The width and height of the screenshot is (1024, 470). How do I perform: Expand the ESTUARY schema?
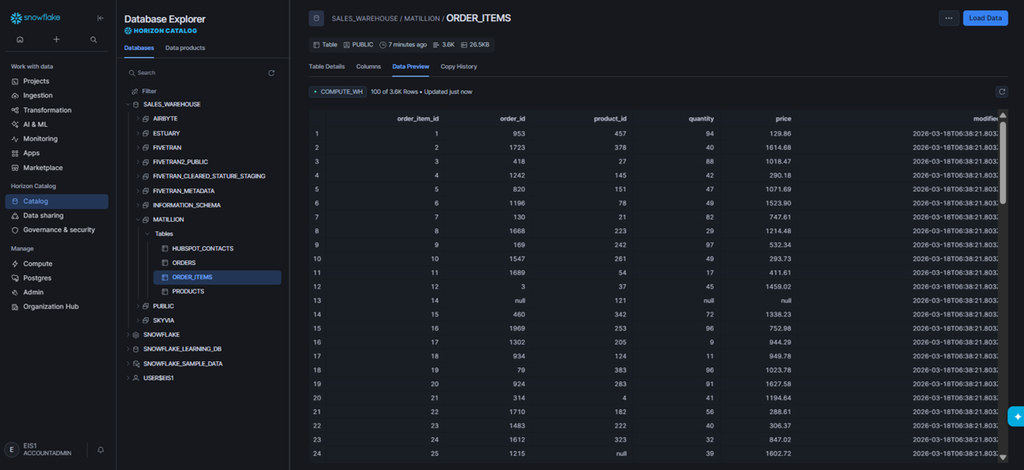(x=138, y=133)
